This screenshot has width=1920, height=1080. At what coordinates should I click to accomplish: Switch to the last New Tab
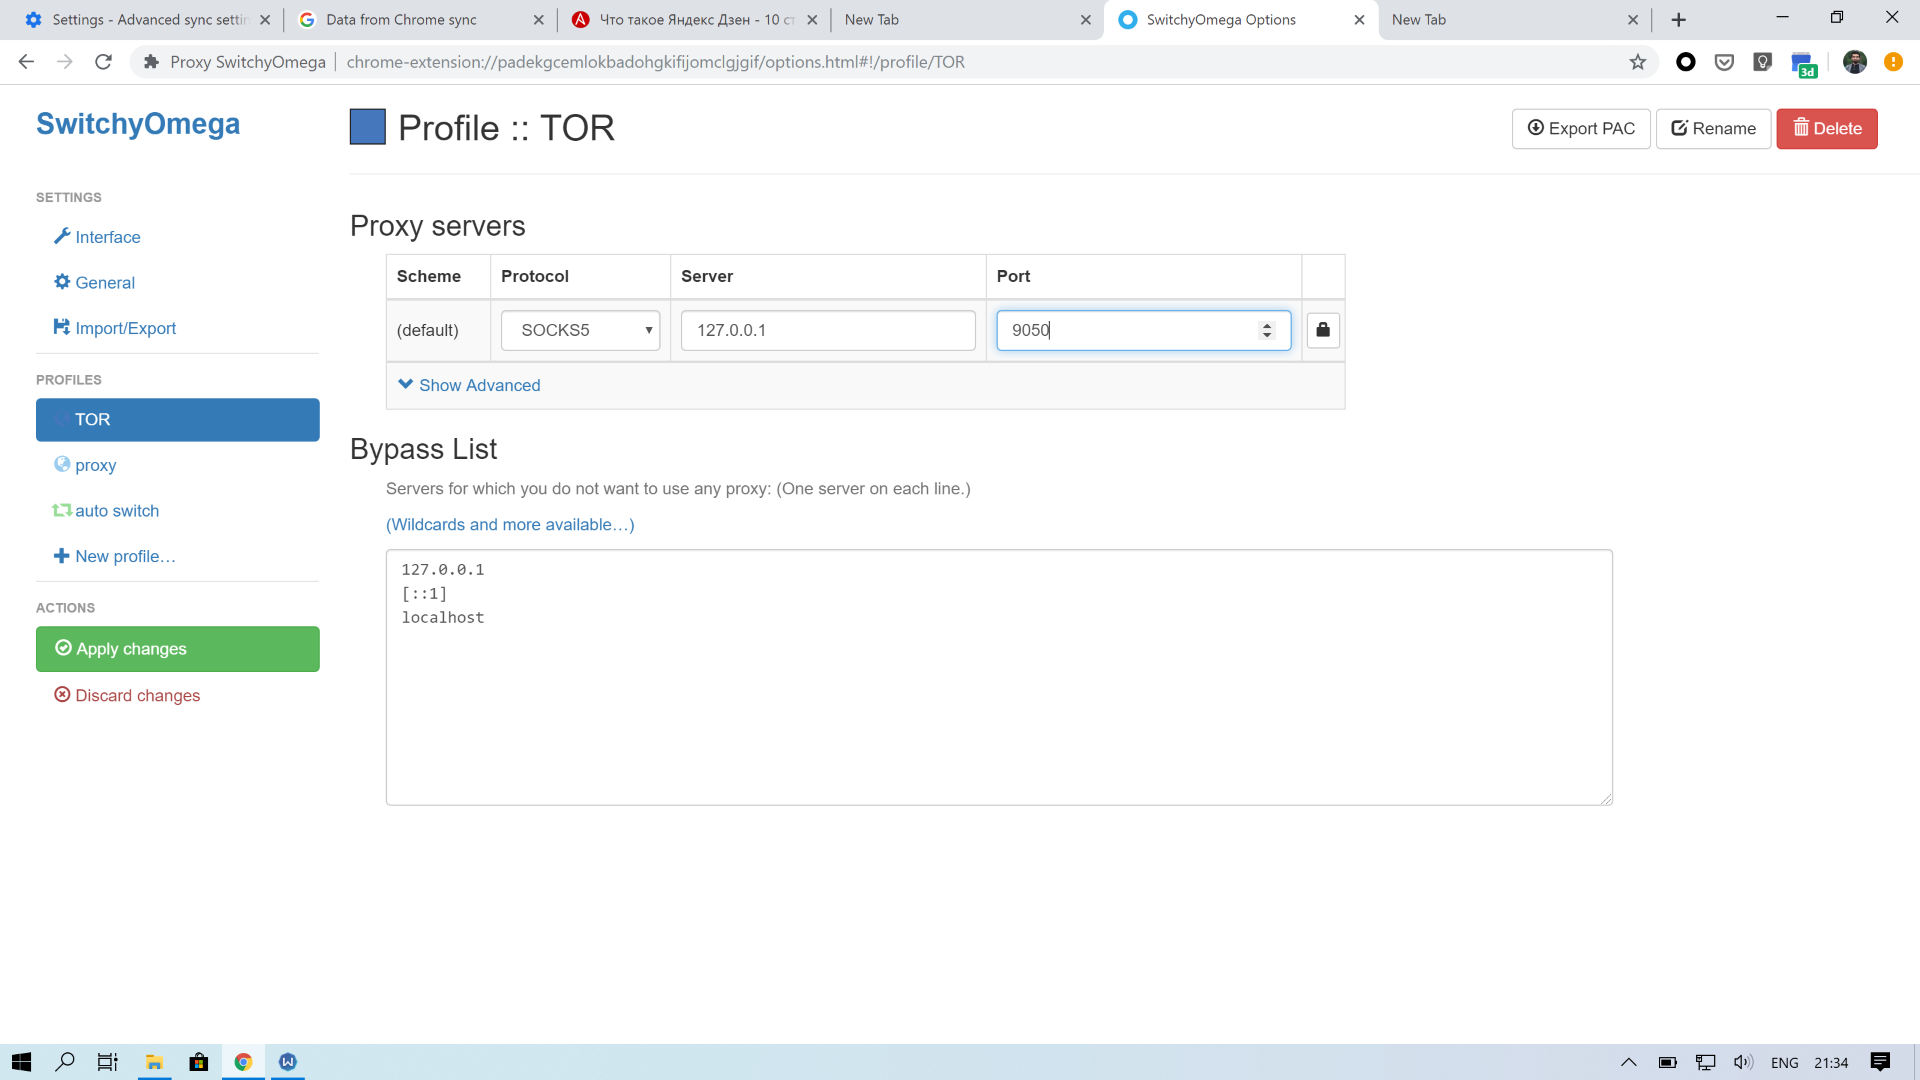[1515, 20]
